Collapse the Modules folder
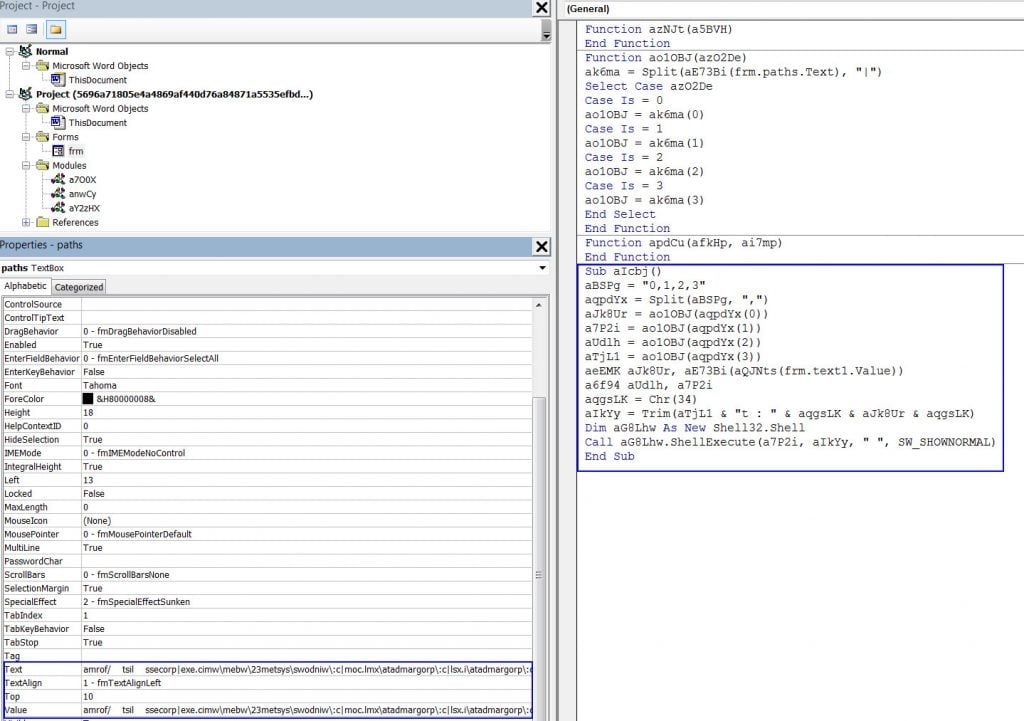The image size is (1024, 721). (x=26, y=166)
